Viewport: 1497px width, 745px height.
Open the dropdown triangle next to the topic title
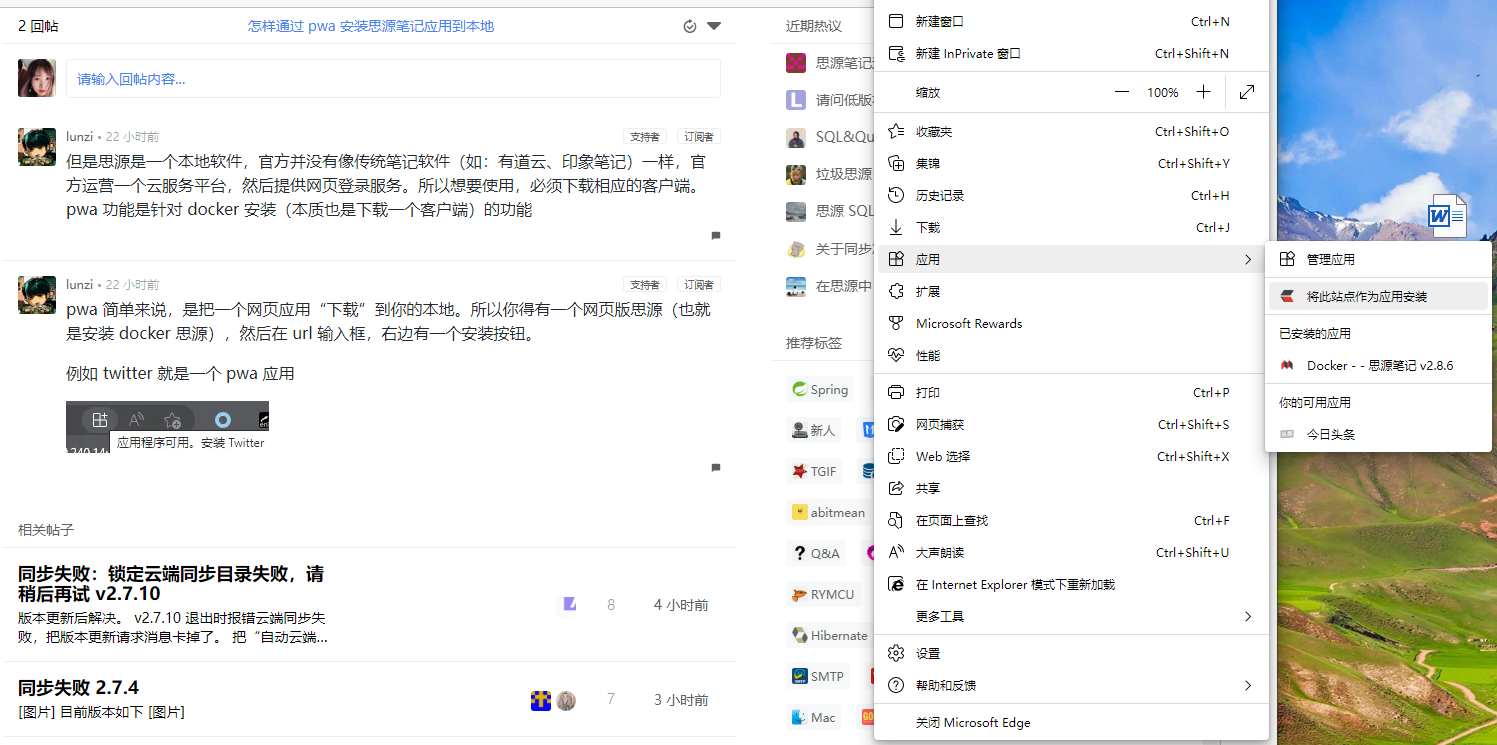coord(714,25)
